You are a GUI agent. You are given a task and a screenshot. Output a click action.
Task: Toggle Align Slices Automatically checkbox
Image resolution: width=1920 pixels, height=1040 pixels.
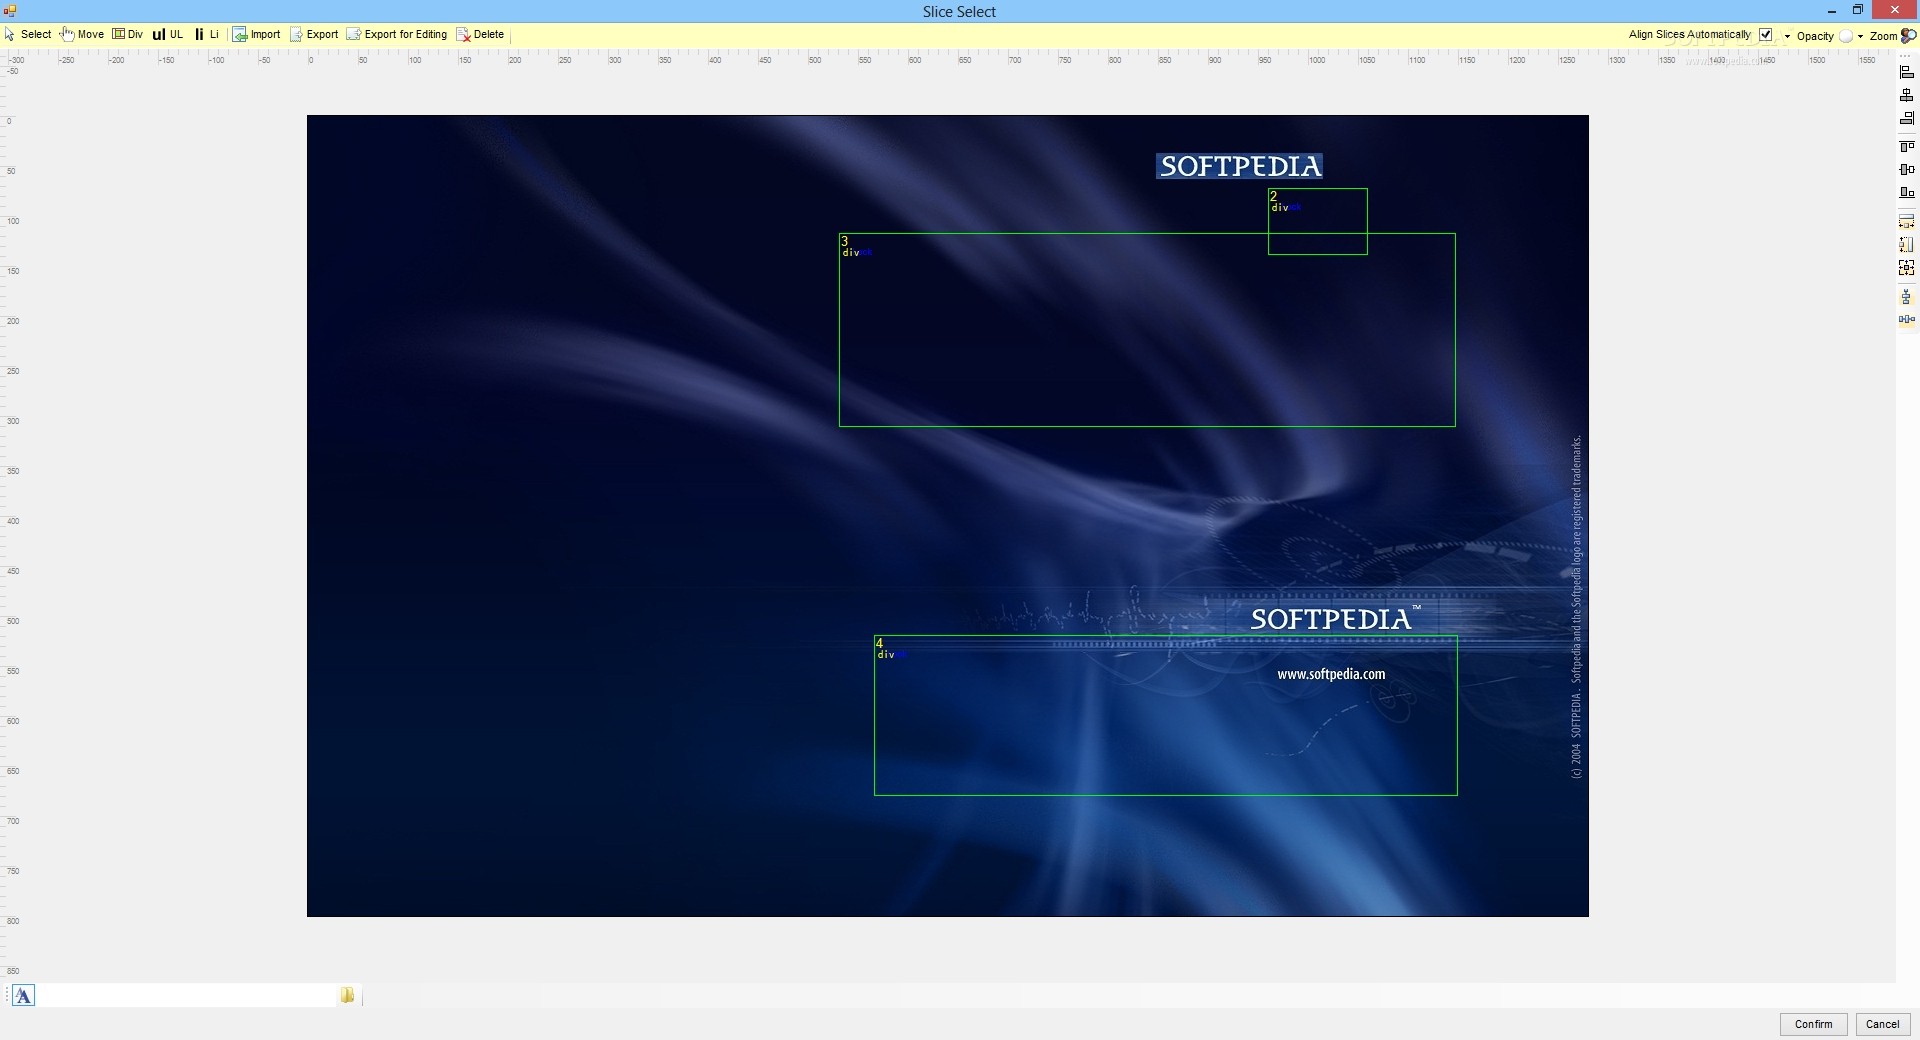click(1766, 35)
